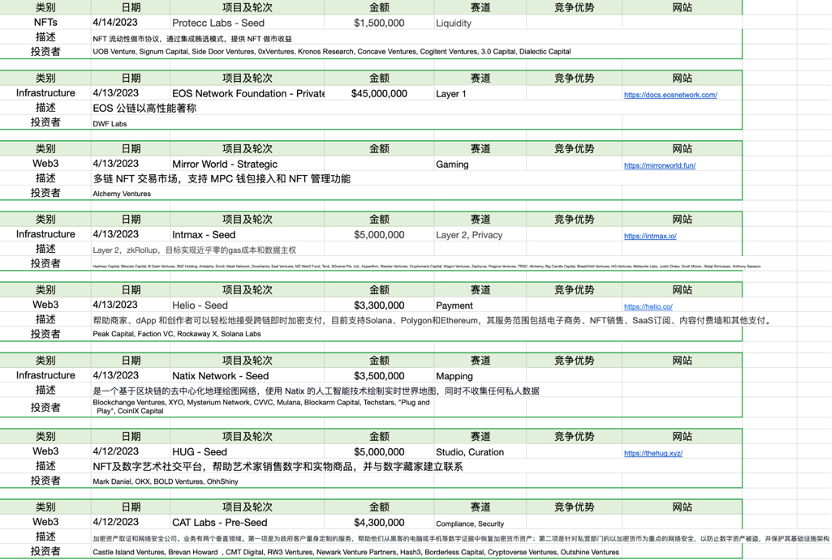The height and width of the screenshot is (560, 832).
Task: Click the EOS 公链以高性能著称 description cell
Action: tap(144, 108)
